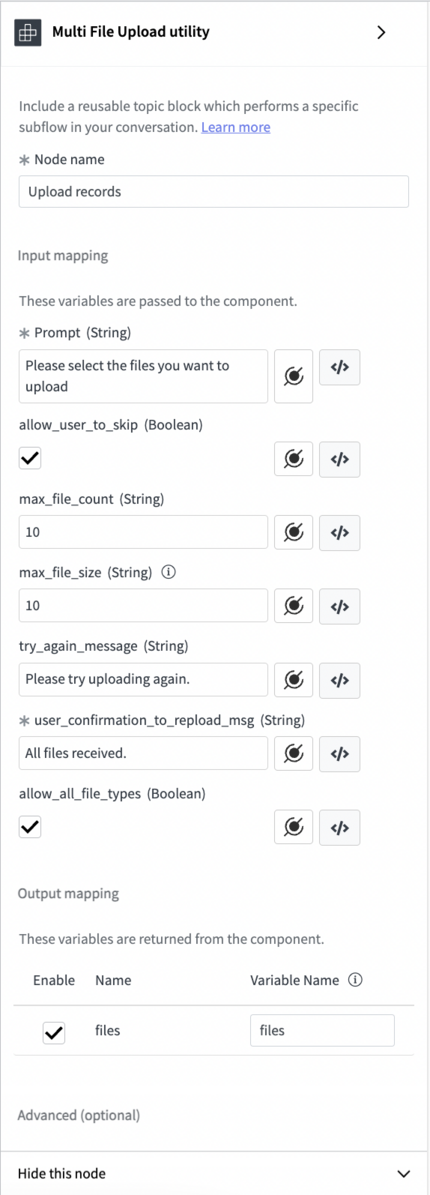Uncheck the allow_user_to_skip checkbox
Viewport: 430px width, 1195px height.
(30, 459)
